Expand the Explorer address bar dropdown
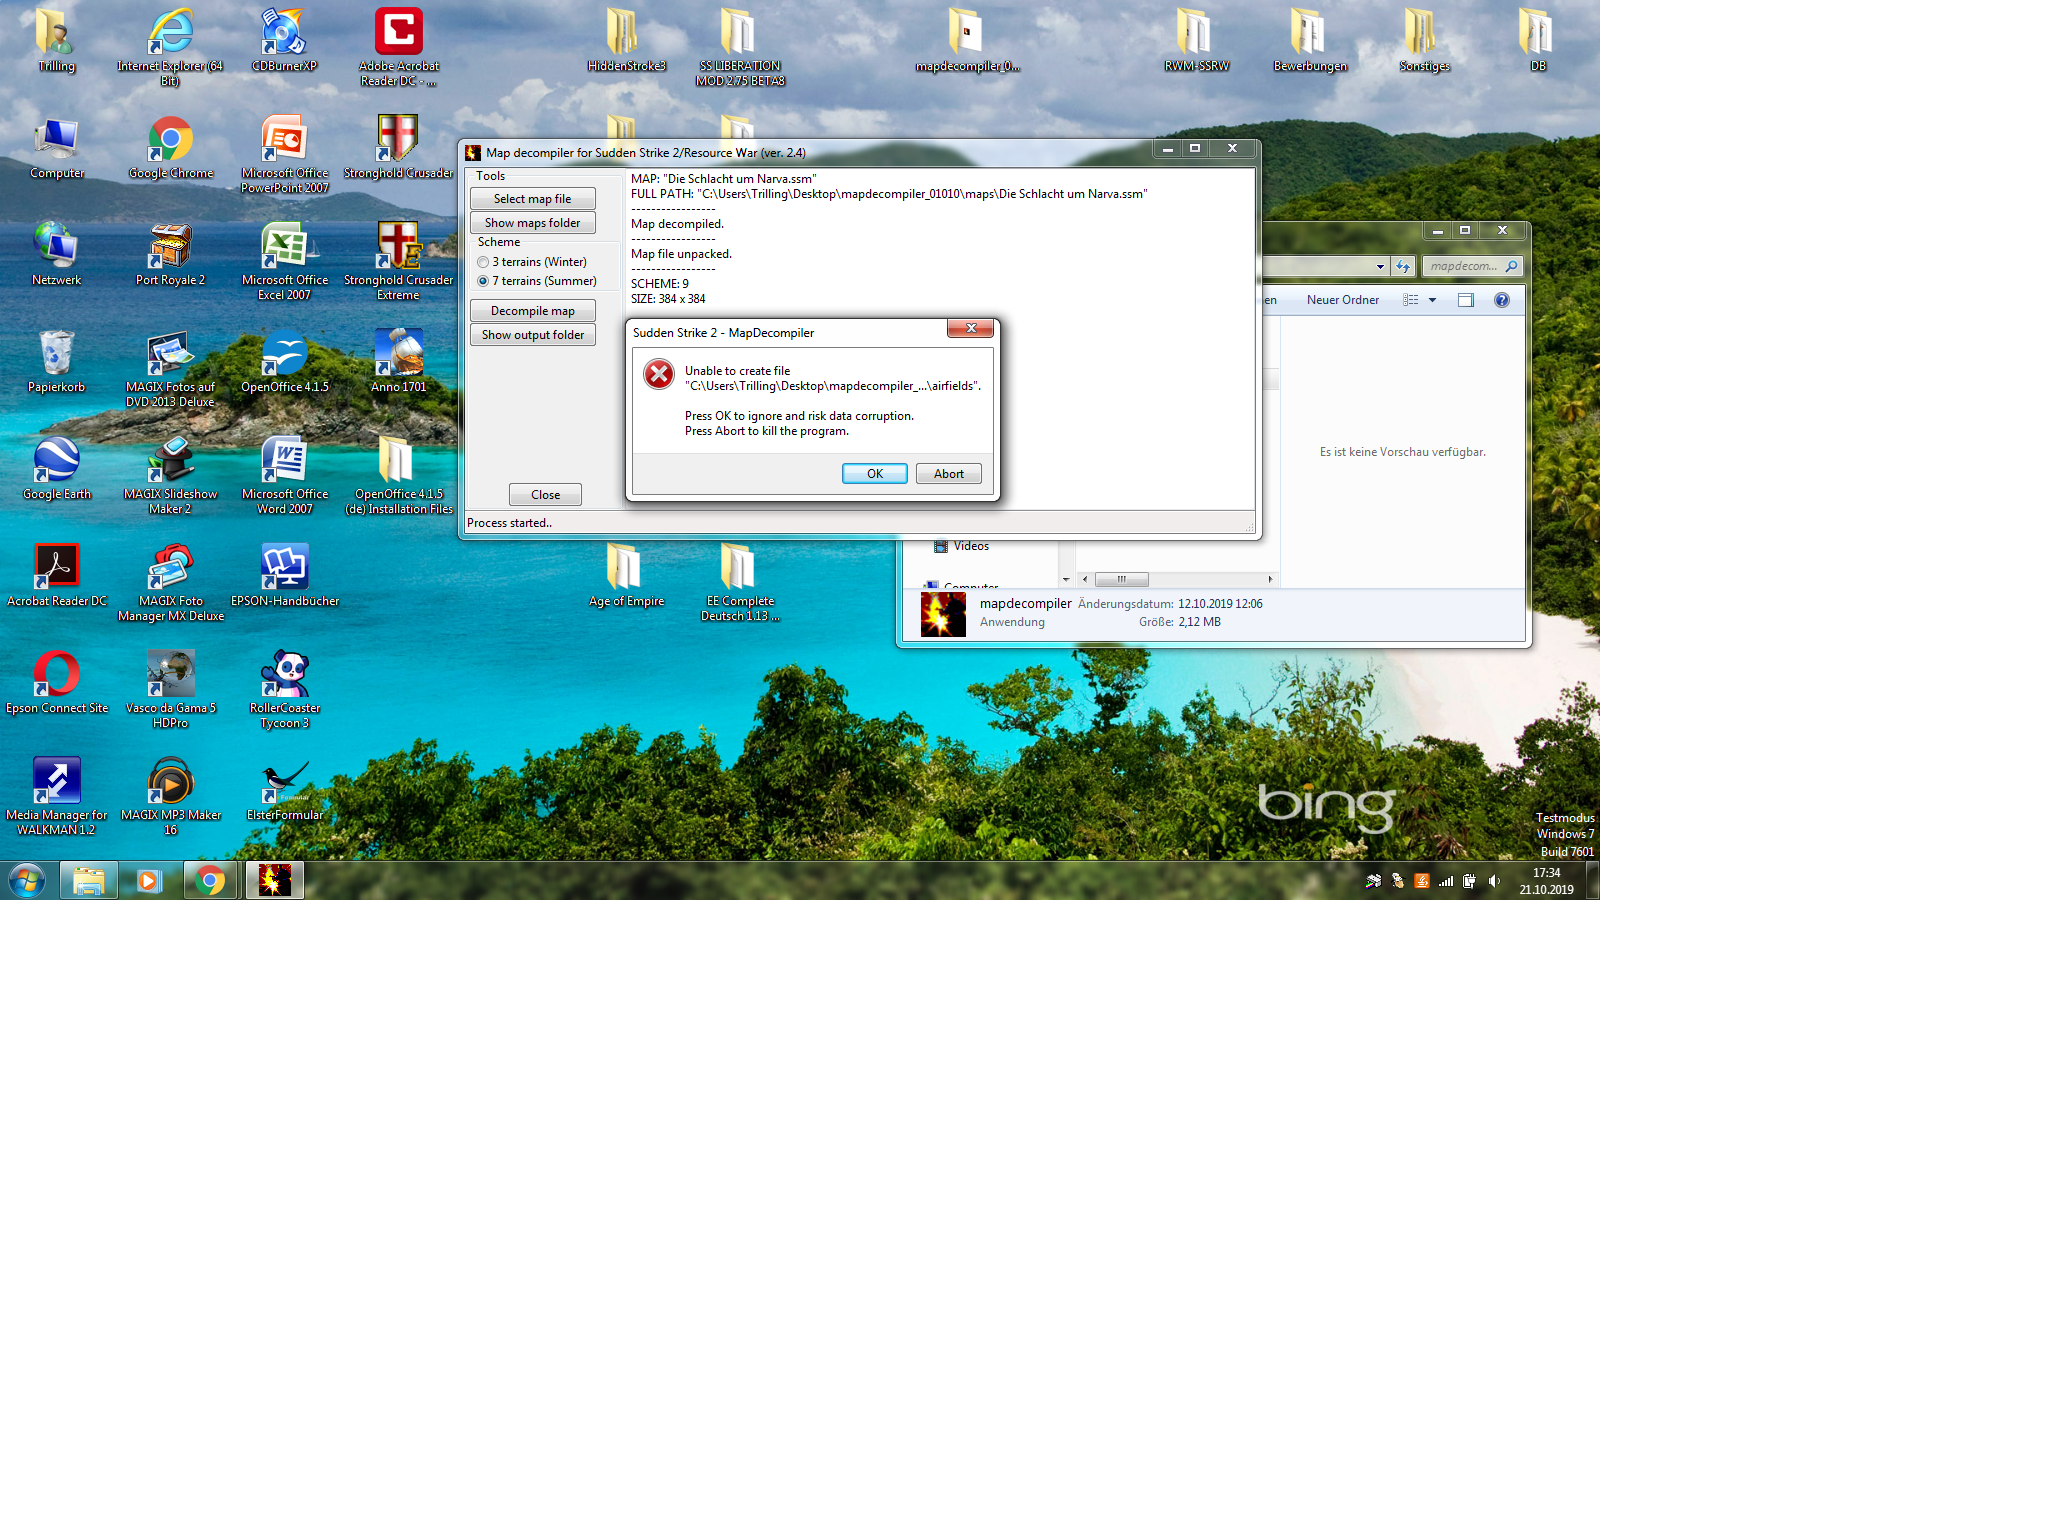Image resolution: width=2048 pixels, height=1518 pixels. (1380, 266)
